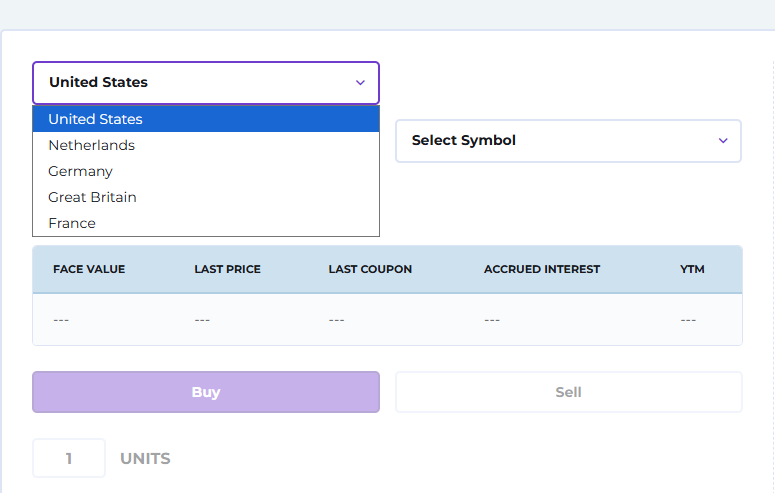Click the FACE VALUE column header
The height and width of the screenshot is (493, 775).
(x=89, y=269)
